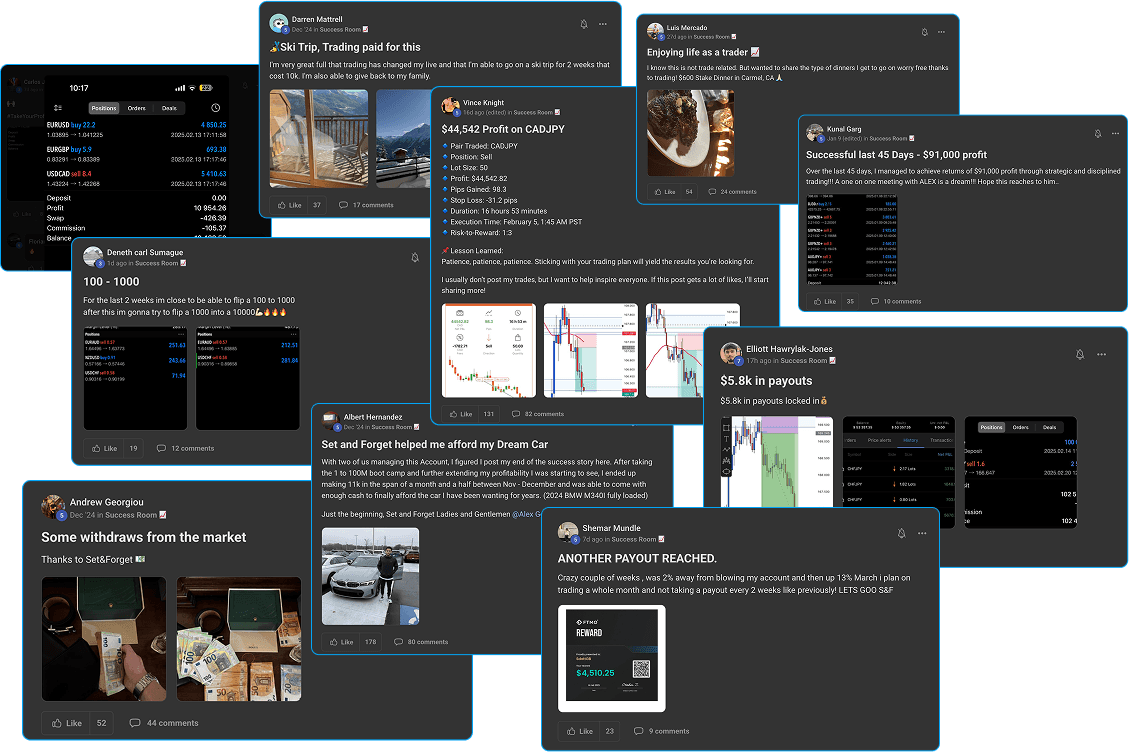This screenshot has height=752, width=1129.
Task: Open 9 comments on Shemar Mundle's post
Action: (x=661, y=731)
